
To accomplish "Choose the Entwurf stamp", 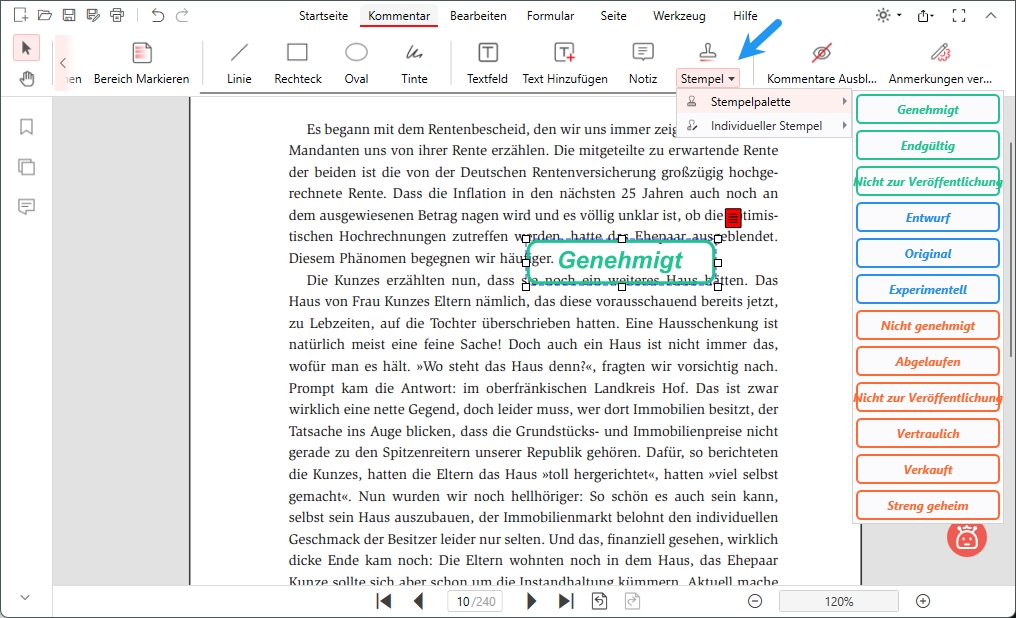I will click(928, 218).
